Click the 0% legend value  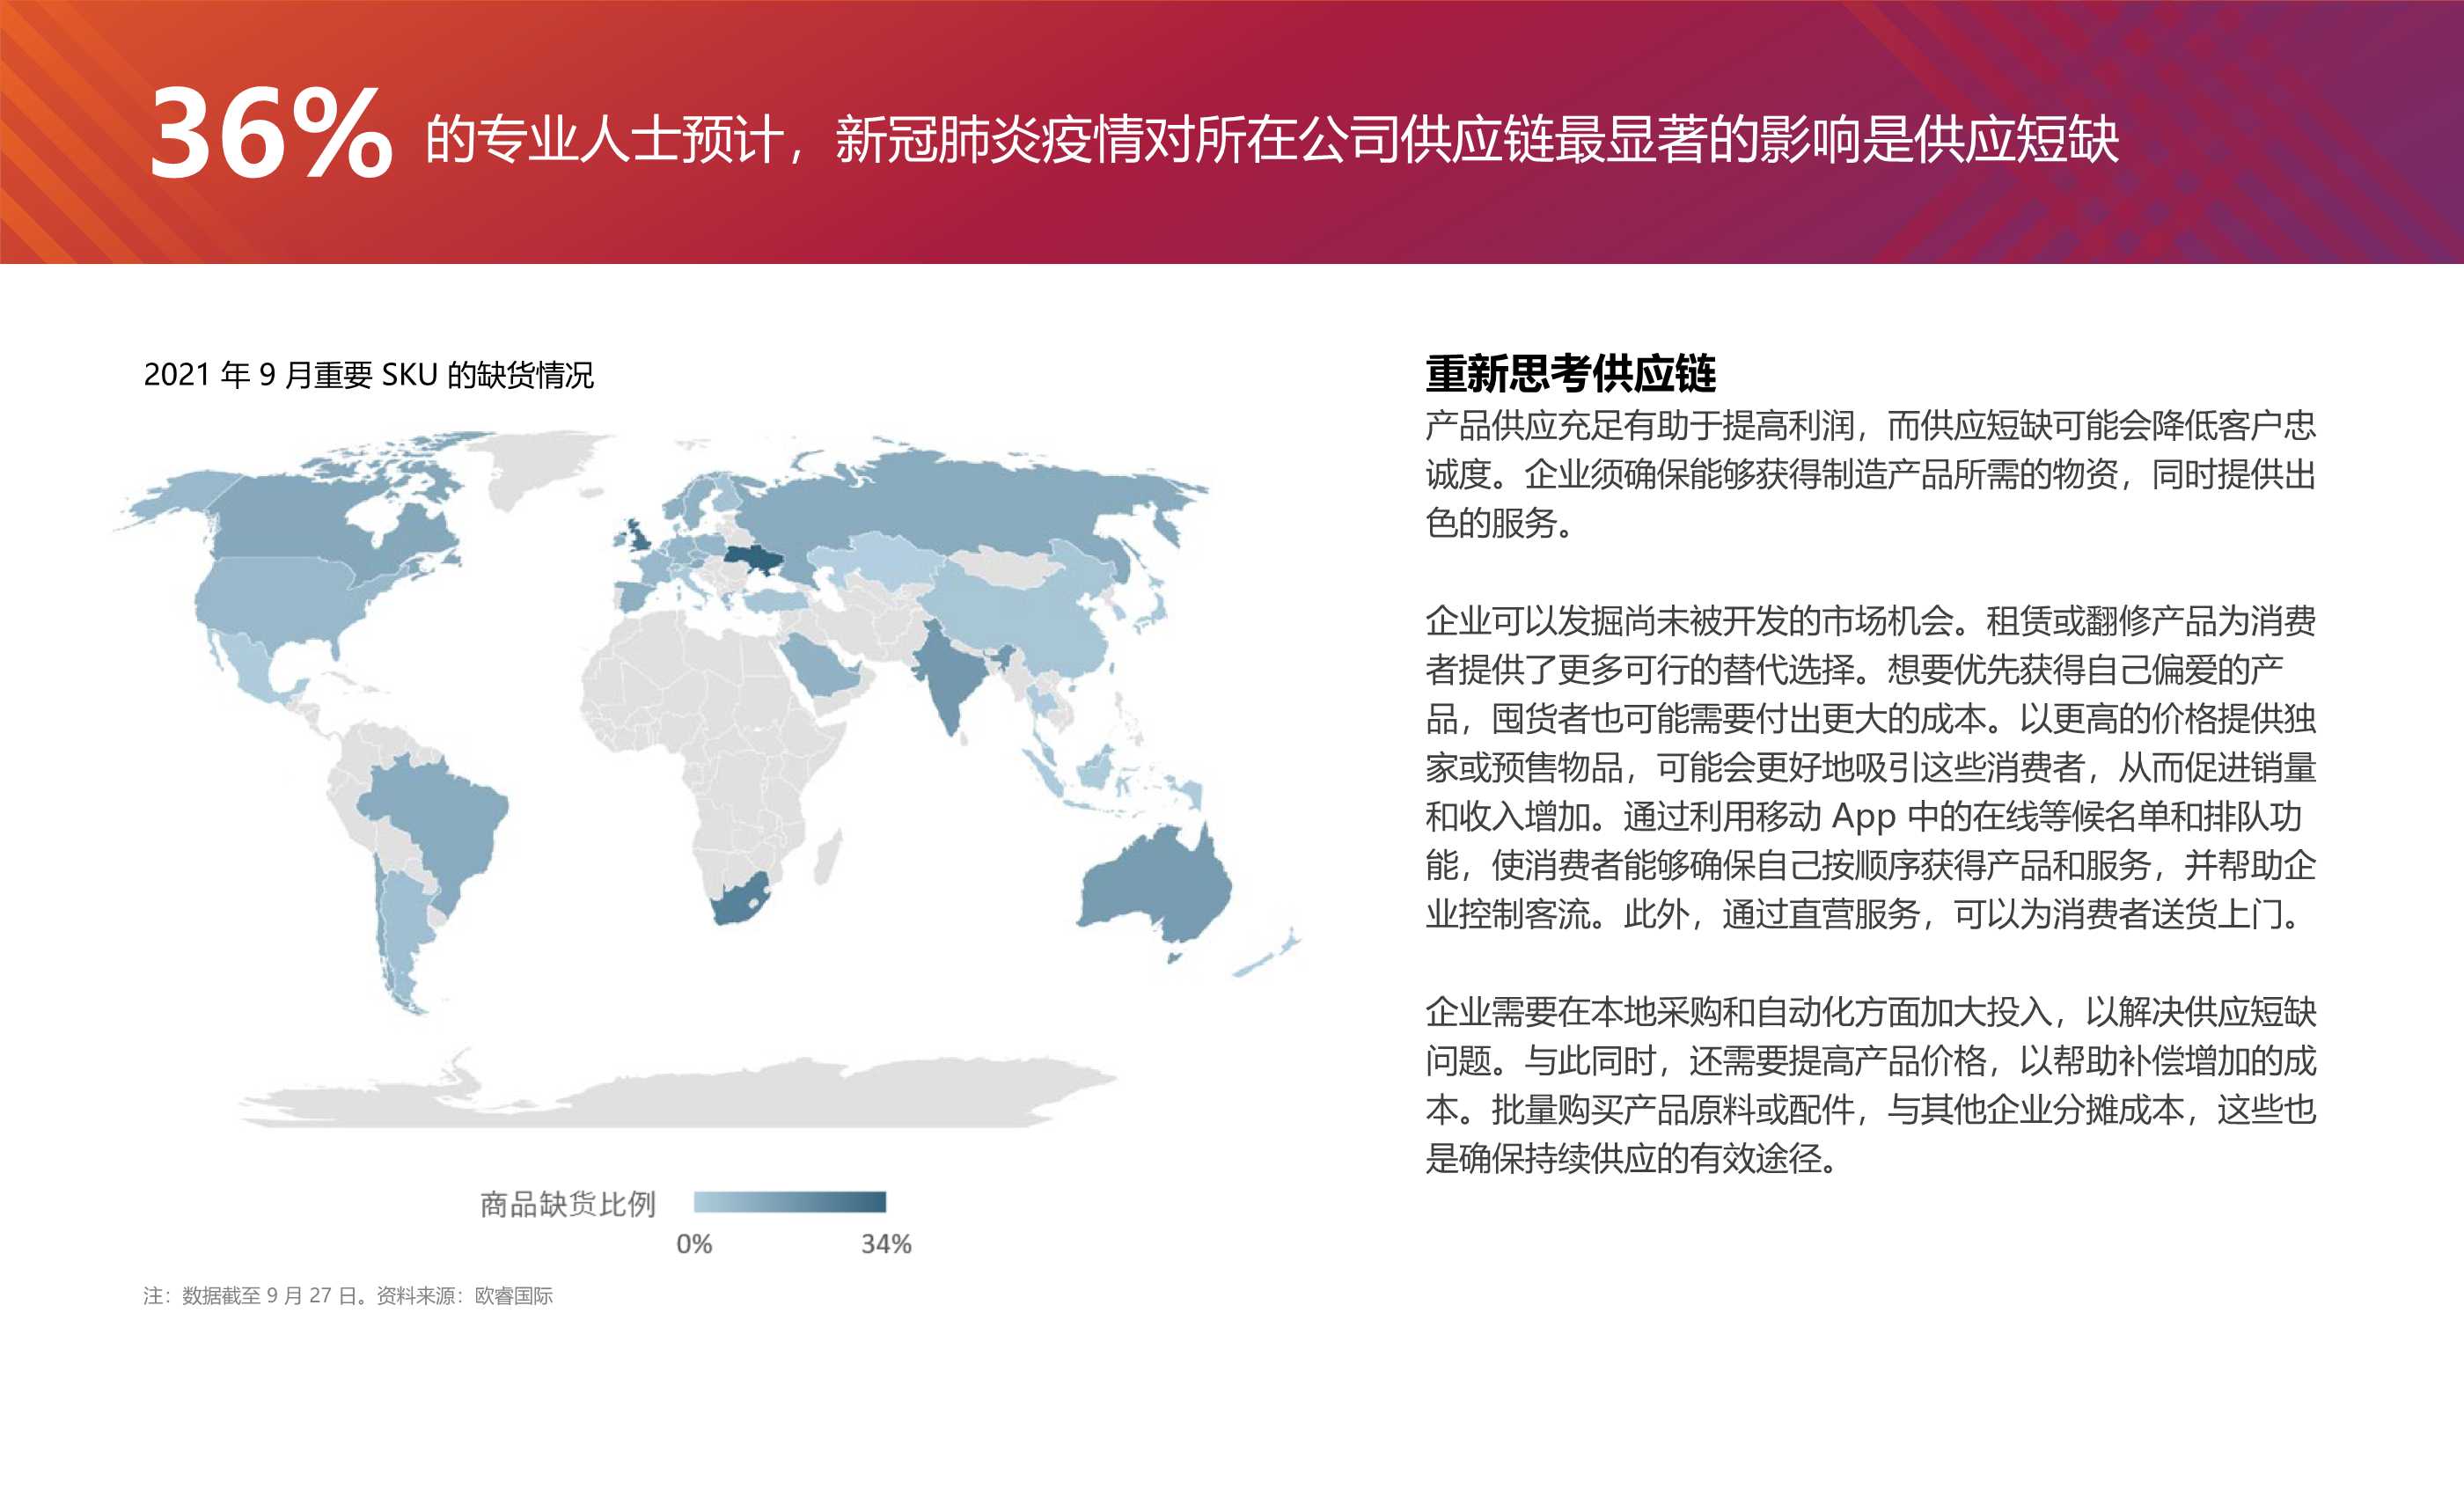pyautogui.click(x=694, y=1244)
